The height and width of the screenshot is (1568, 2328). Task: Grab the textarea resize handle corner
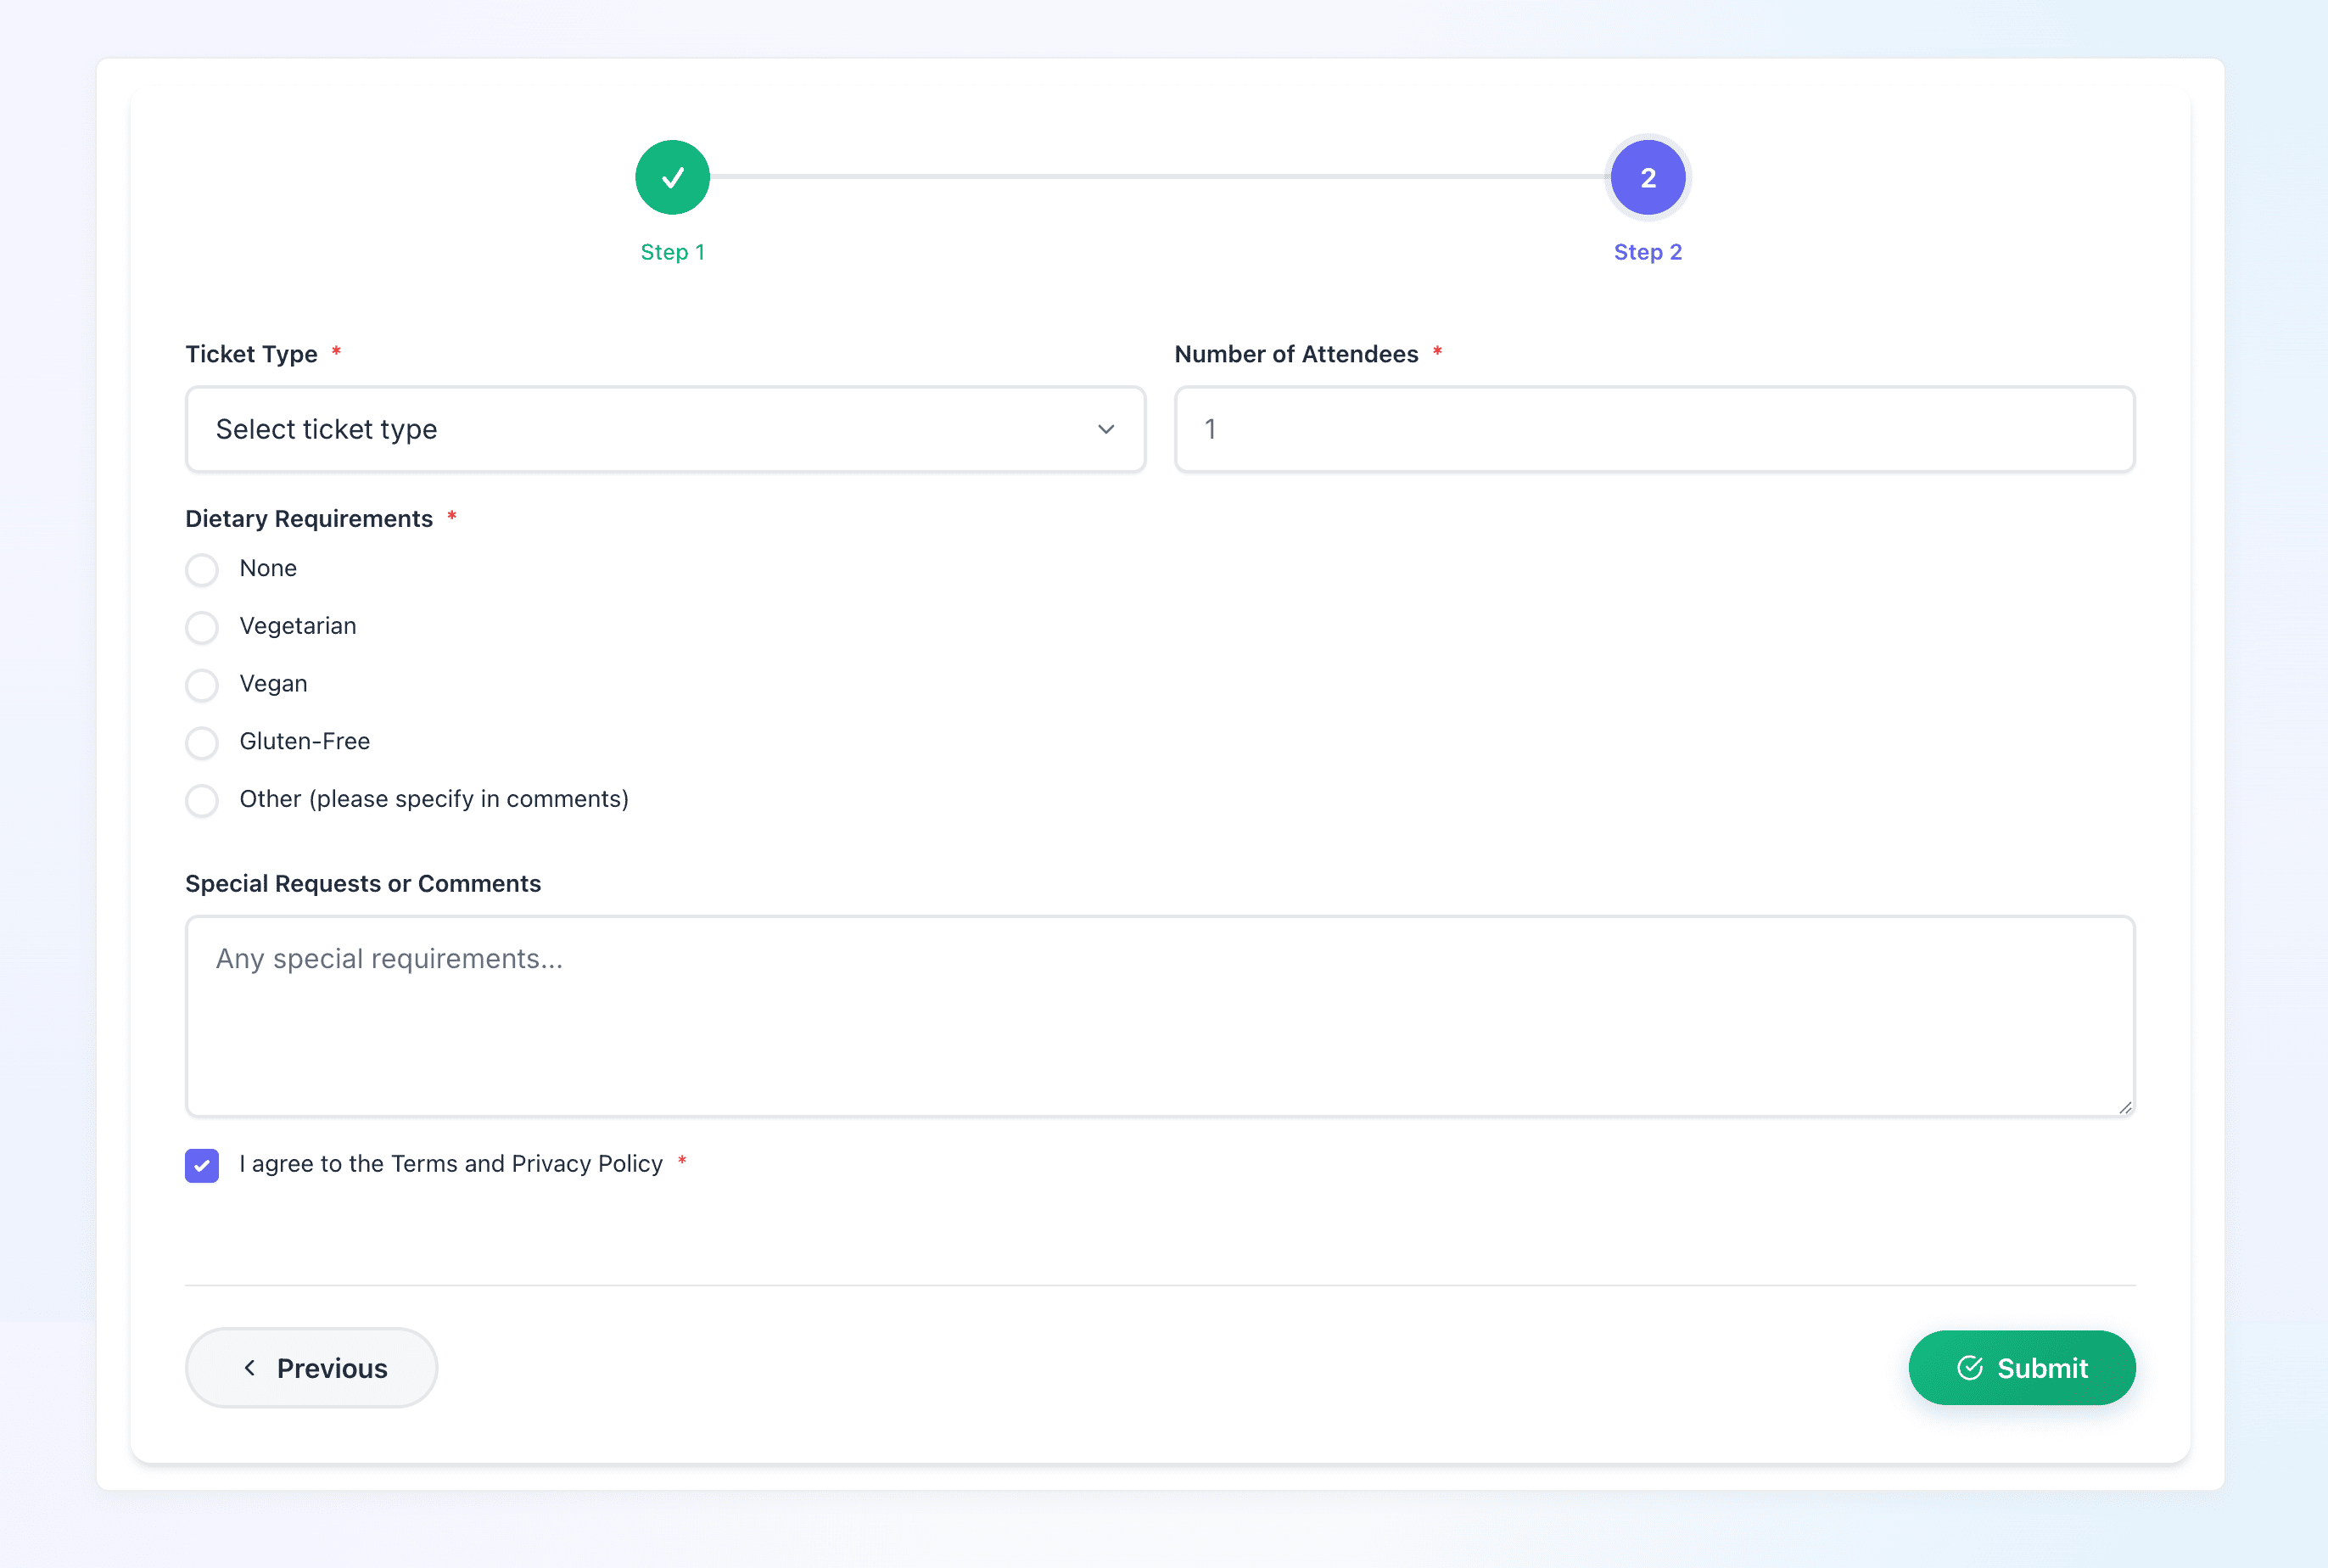coord(2124,1106)
